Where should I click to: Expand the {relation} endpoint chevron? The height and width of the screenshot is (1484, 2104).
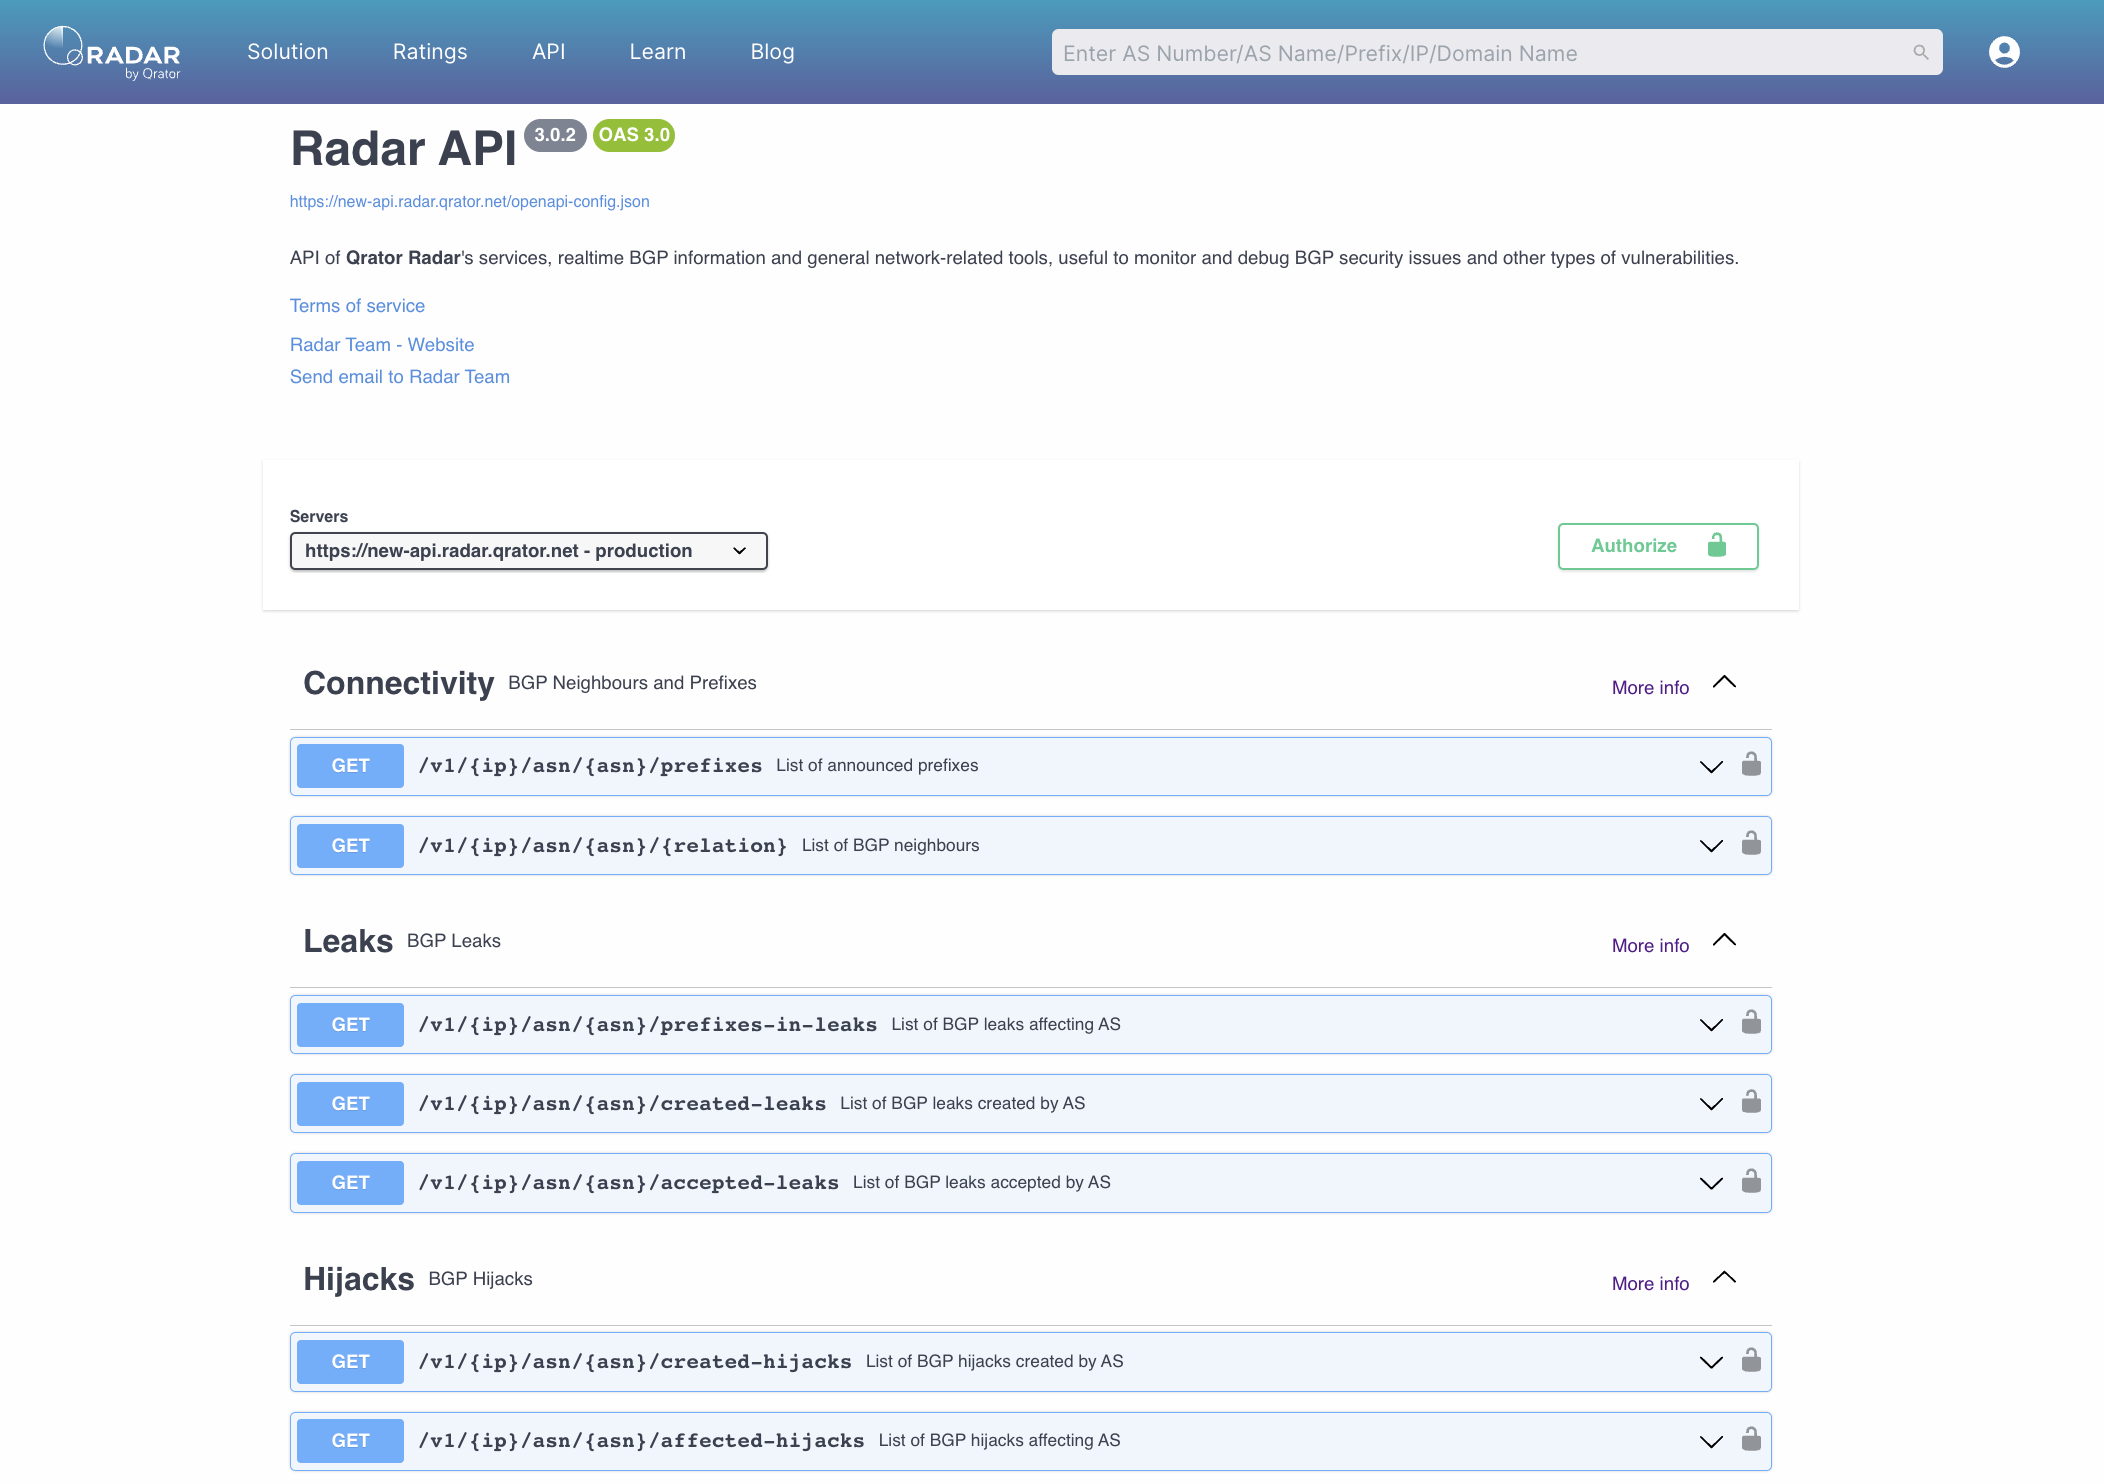coord(1711,846)
